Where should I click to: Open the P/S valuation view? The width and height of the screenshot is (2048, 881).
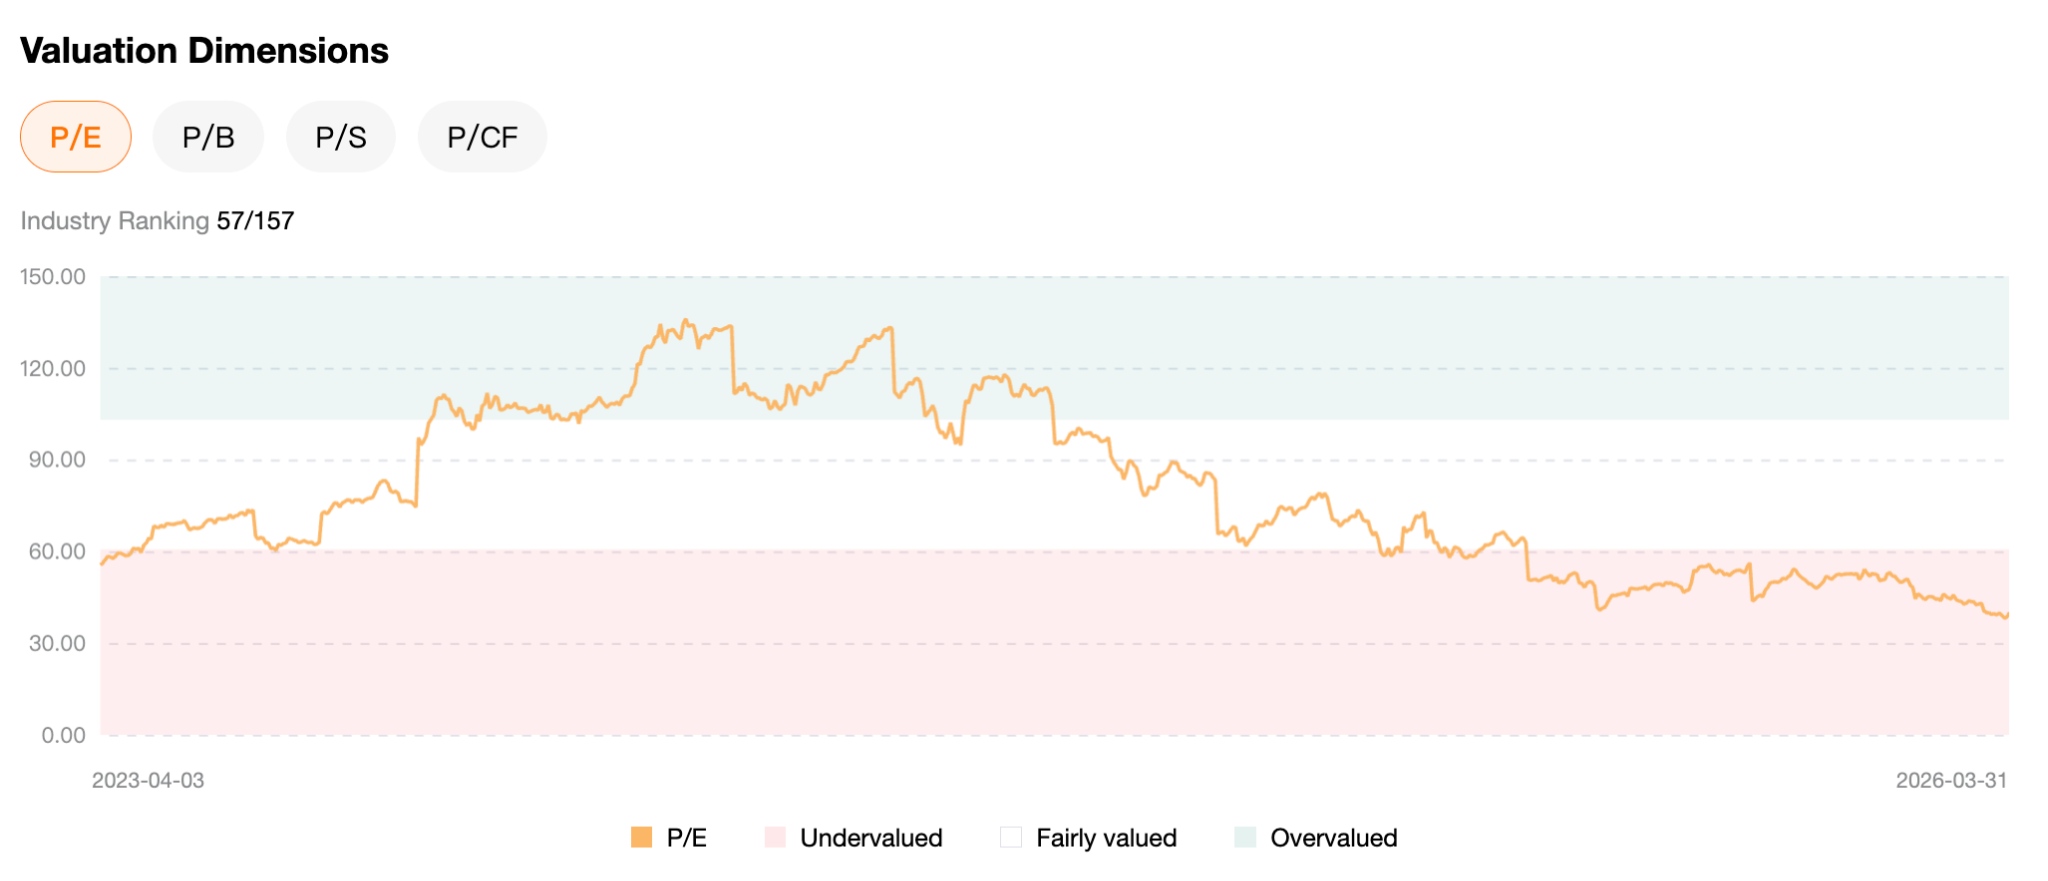(340, 136)
